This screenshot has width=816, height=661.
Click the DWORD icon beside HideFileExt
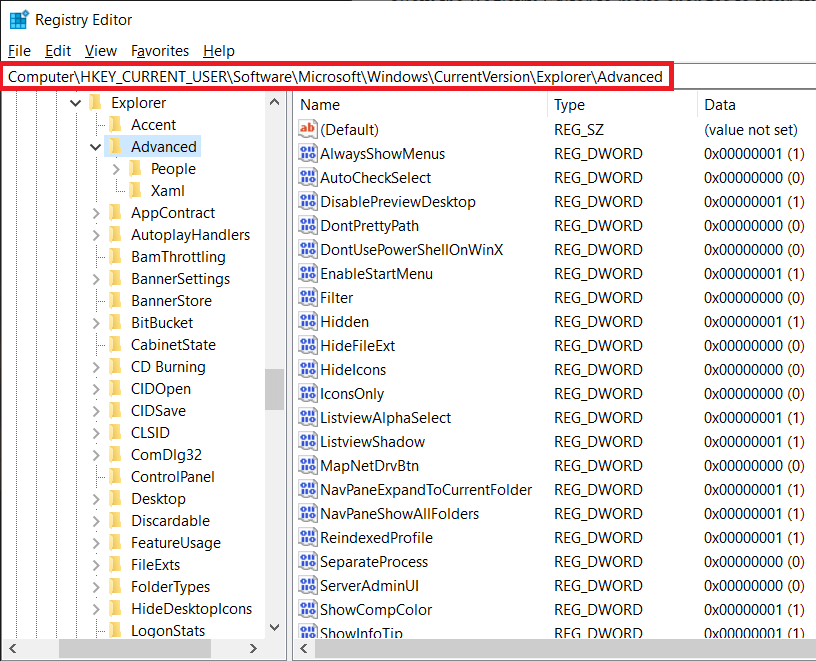(x=308, y=345)
